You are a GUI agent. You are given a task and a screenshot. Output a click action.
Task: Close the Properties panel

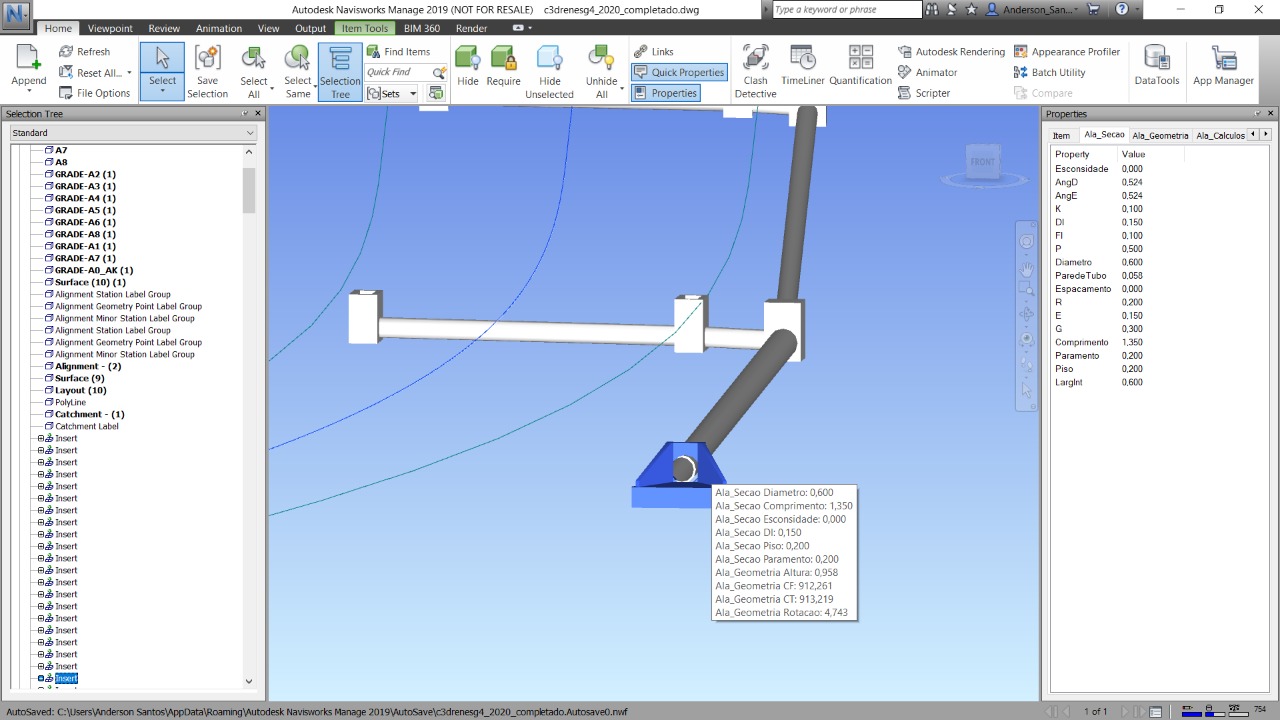pos(1271,114)
